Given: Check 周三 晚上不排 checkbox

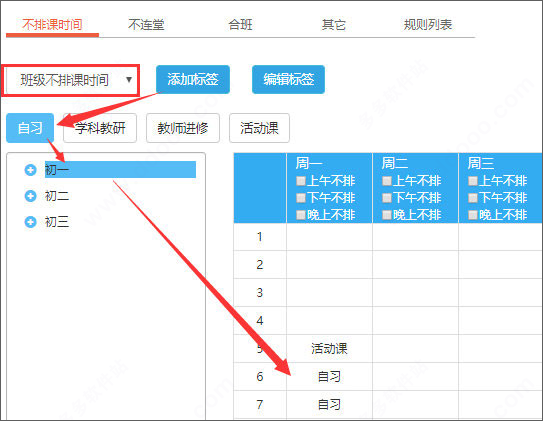Looking at the screenshot, I should point(472,215).
